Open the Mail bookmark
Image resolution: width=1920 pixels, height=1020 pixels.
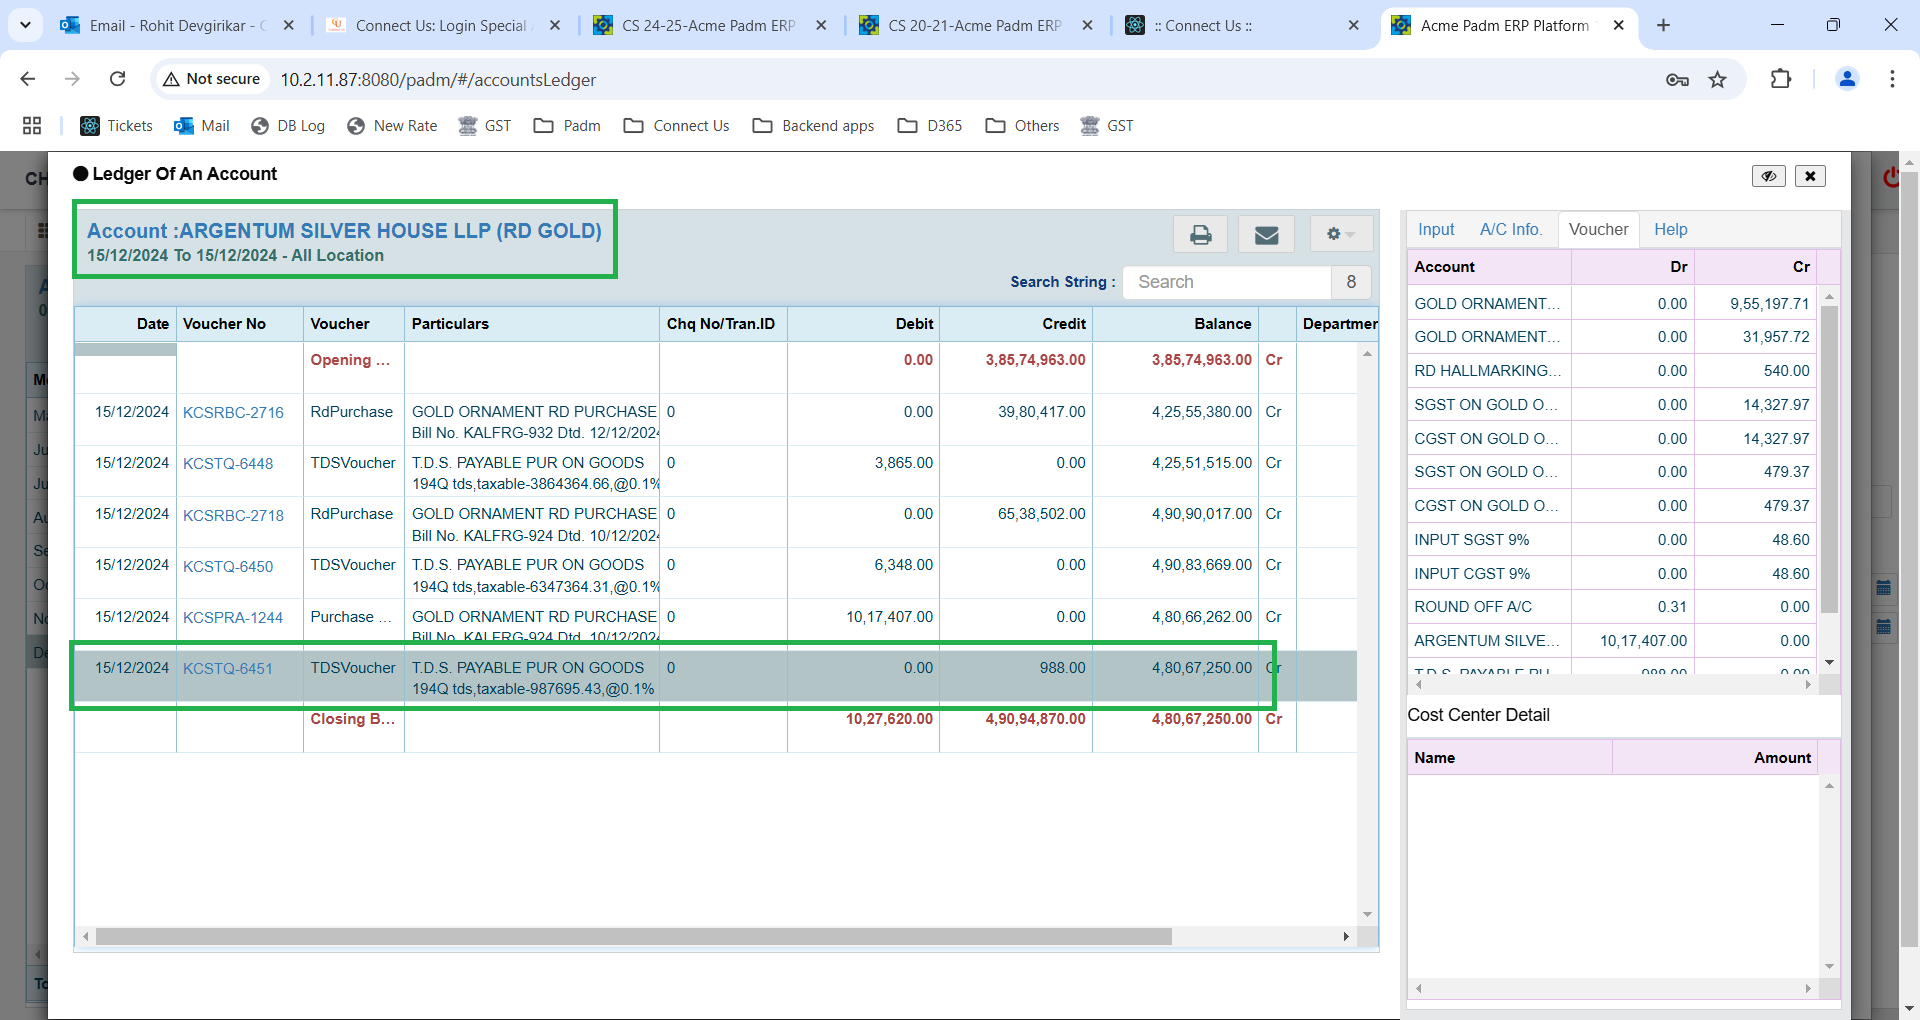point(202,125)
